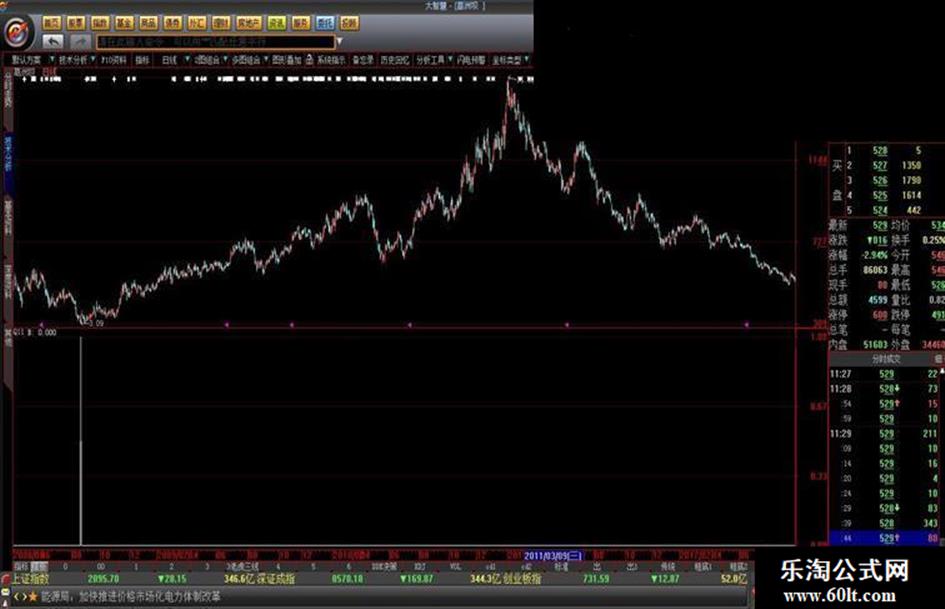Open the 商品 commodities button
The height and width of the screenshot is (609, 945).
pos(148,23)
